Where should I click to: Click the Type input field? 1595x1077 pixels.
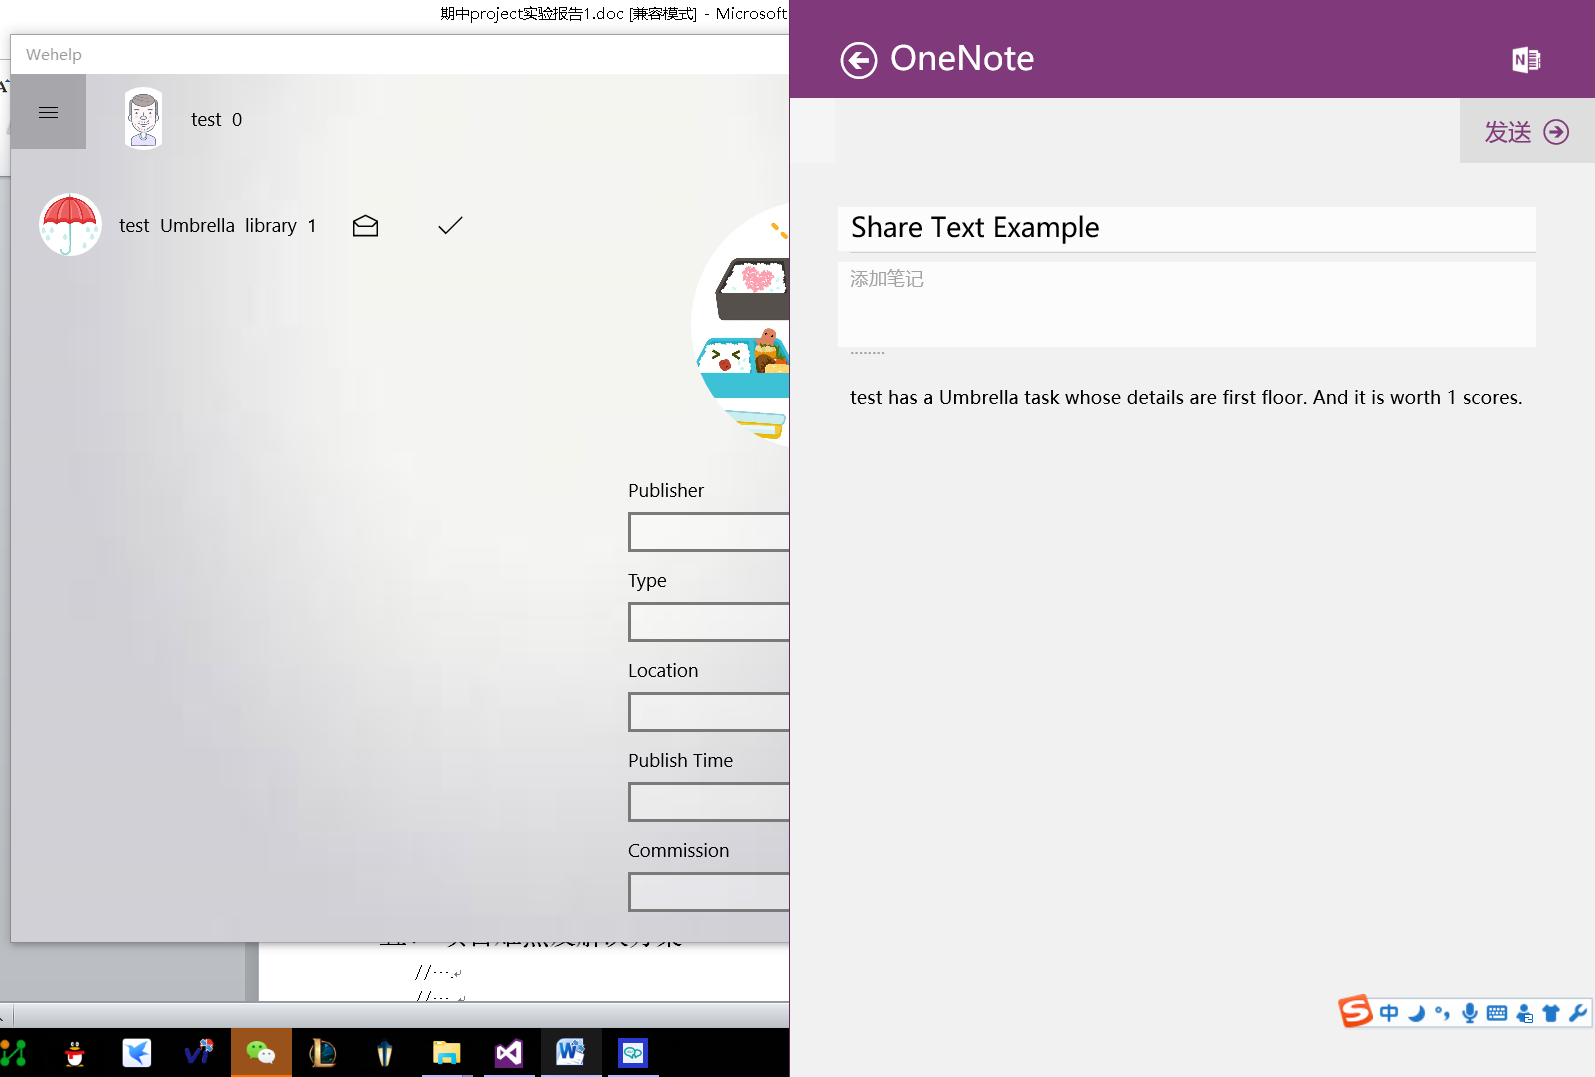point(709,622)
